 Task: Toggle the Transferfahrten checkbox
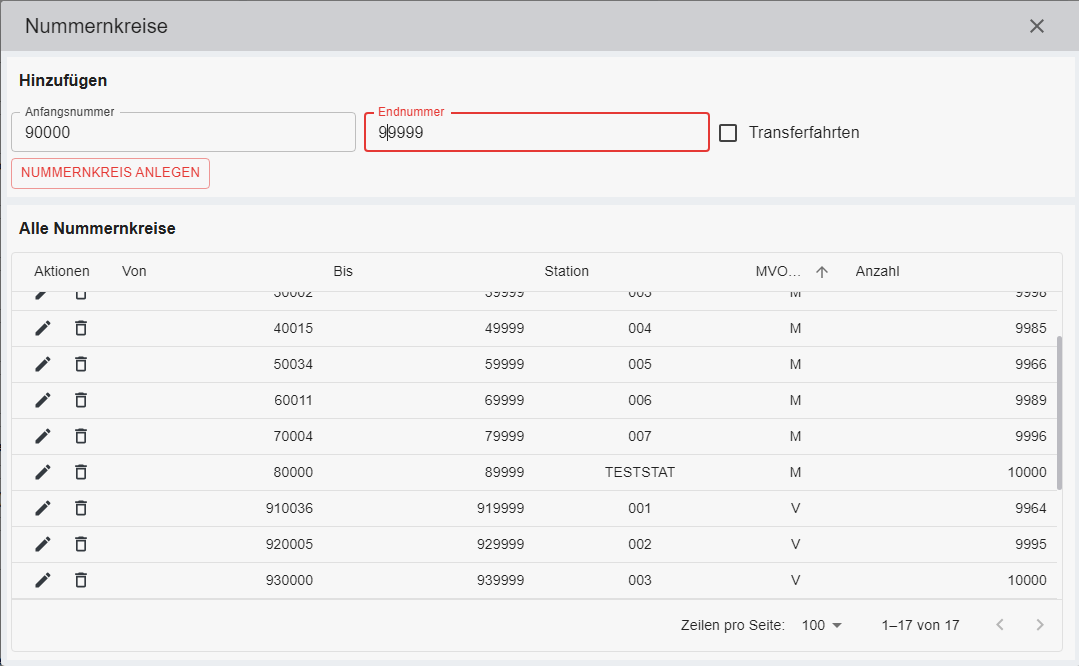(x=728, y=132)
